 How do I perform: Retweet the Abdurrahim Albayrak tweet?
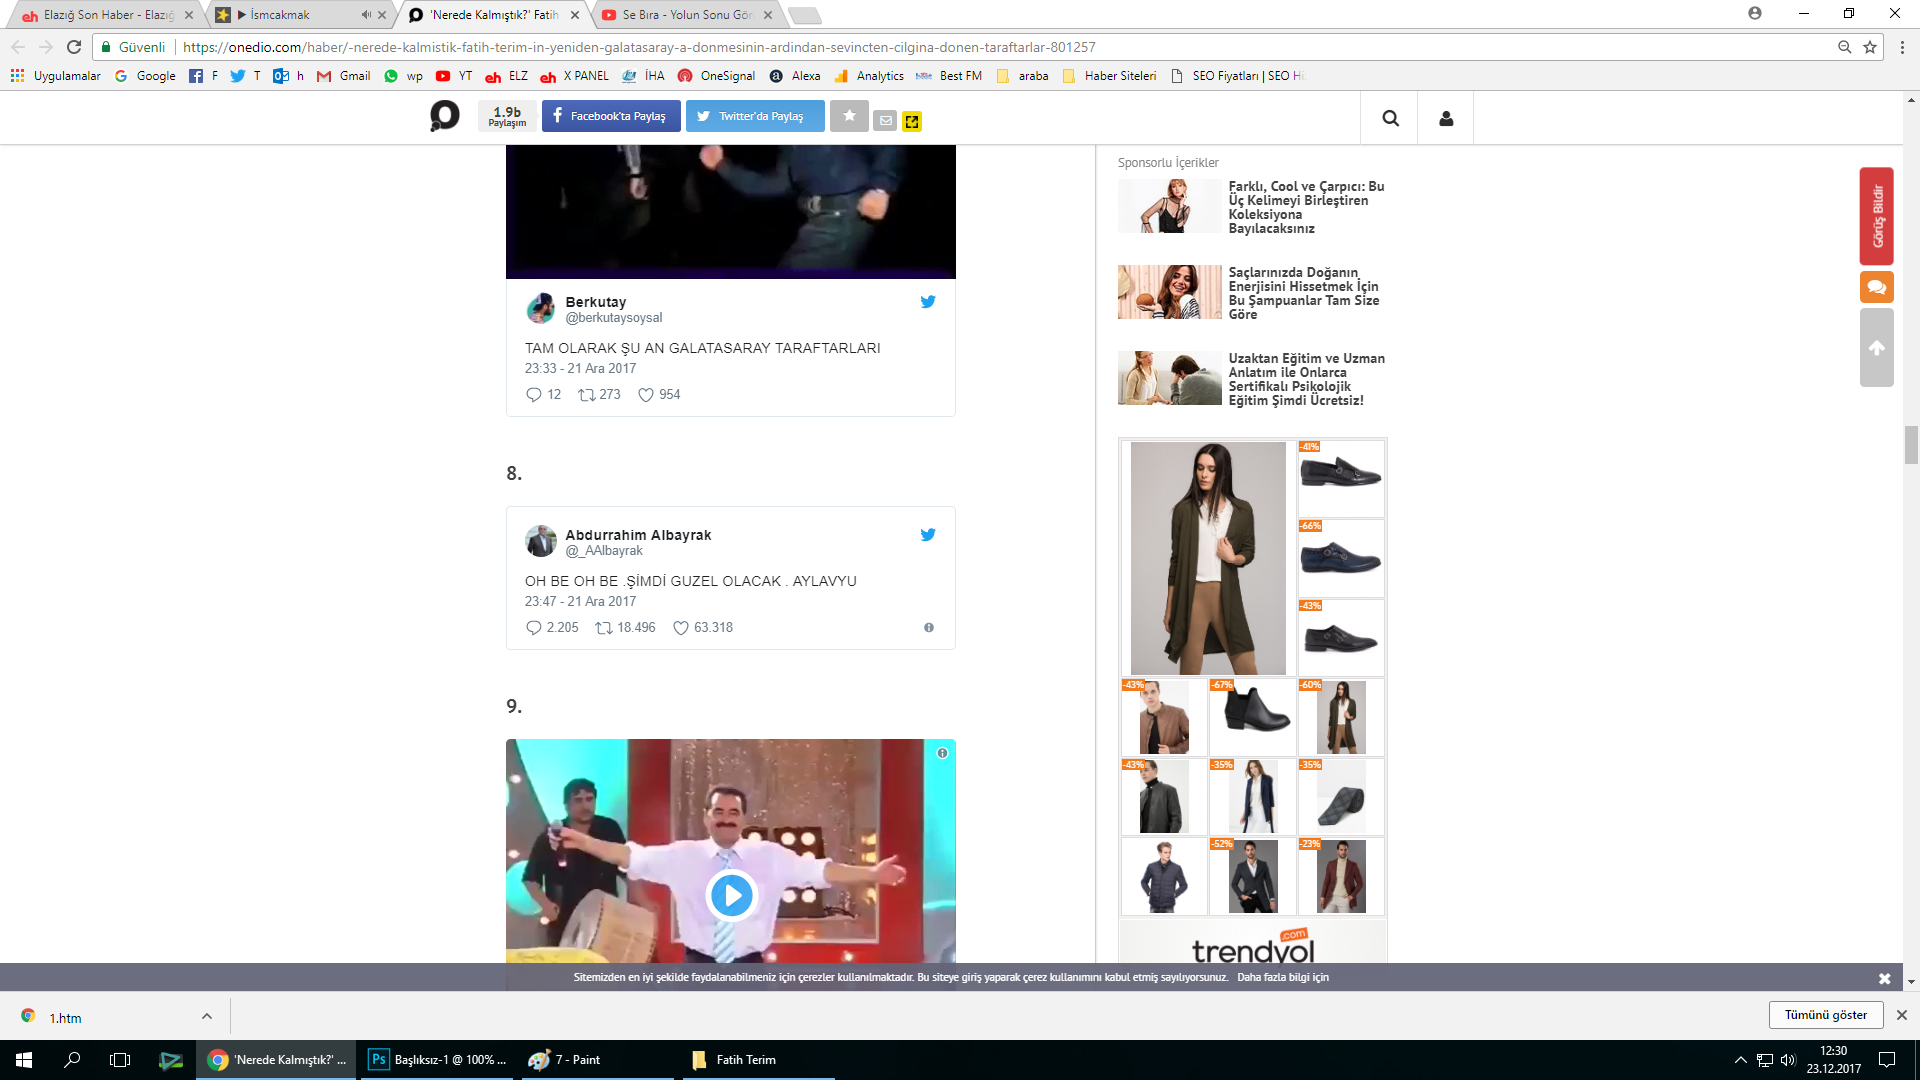point(604,628)
